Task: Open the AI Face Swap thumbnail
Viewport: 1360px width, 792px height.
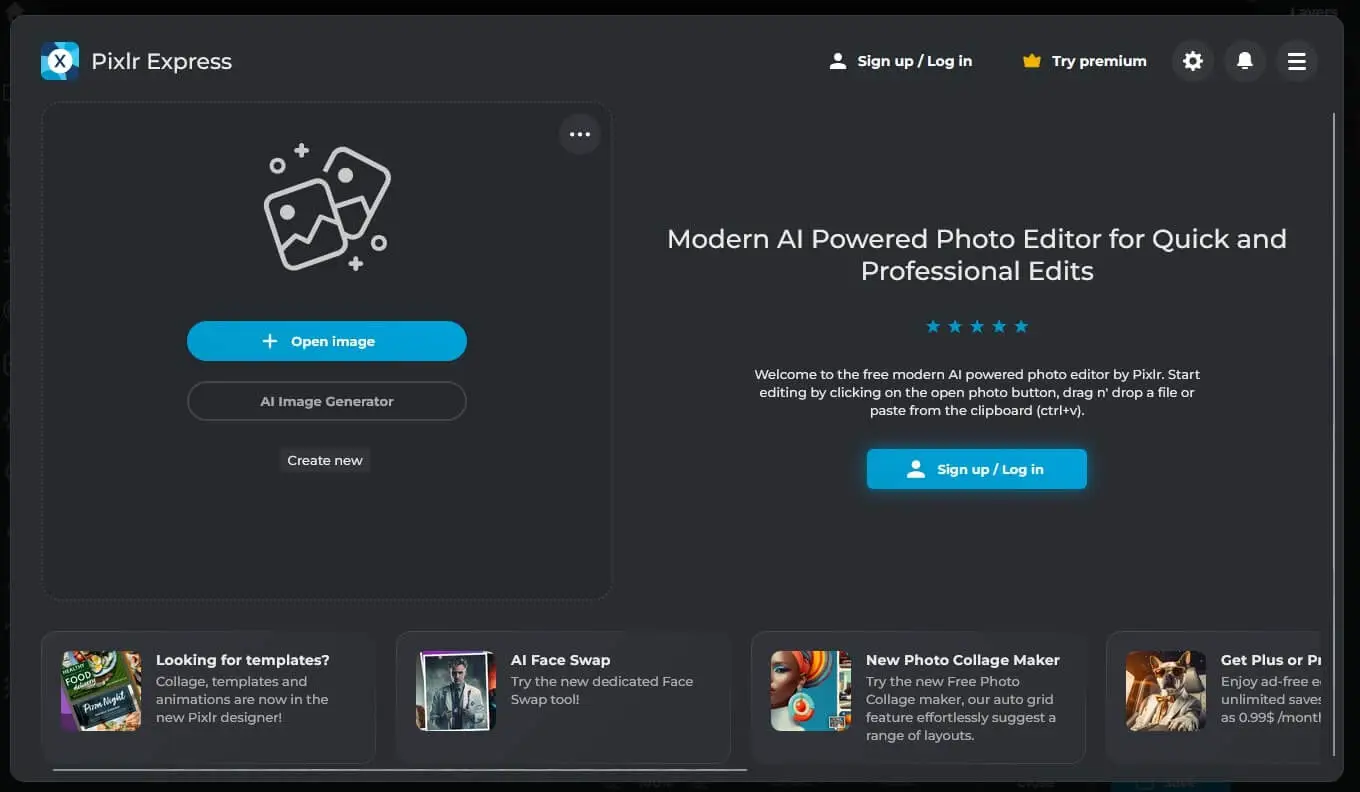Action: tap(456, 691)
